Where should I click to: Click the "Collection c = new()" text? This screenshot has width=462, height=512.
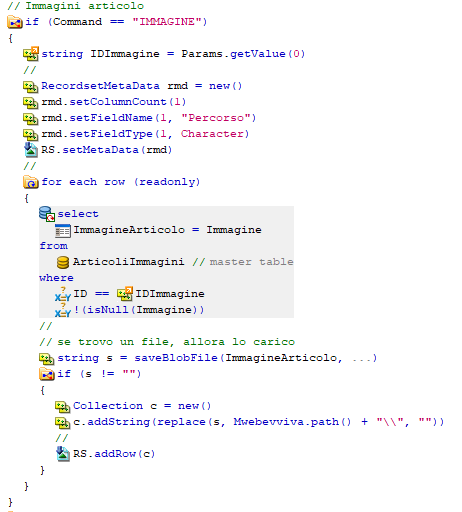142,406
